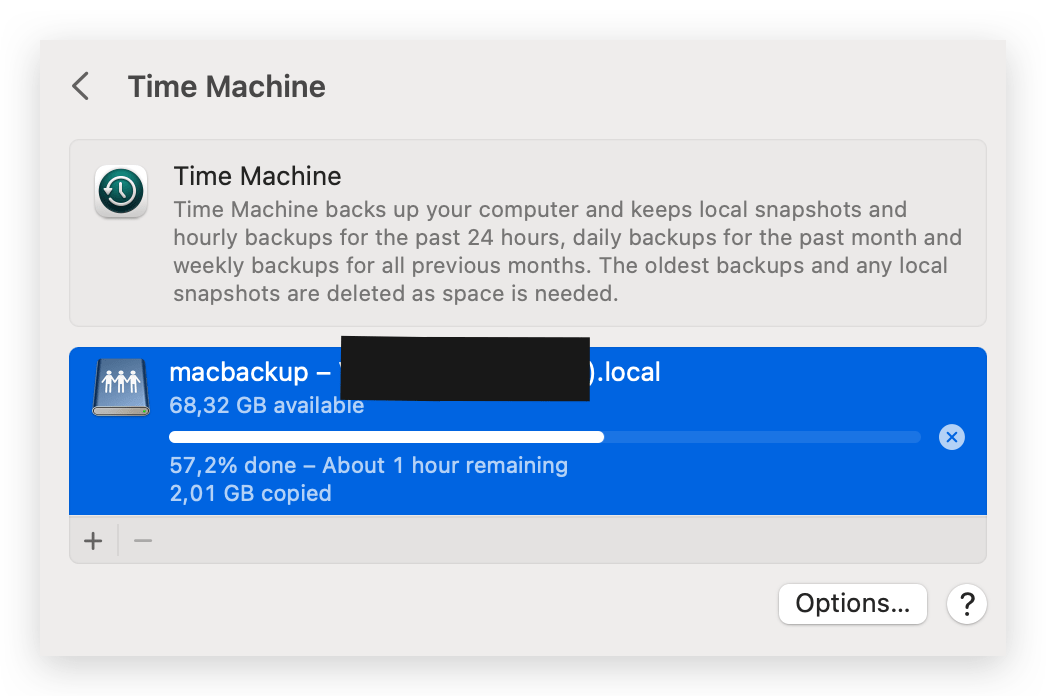Click the plus icon to add backup disk
Screen dimensions: 1046x696
(92, 540)
